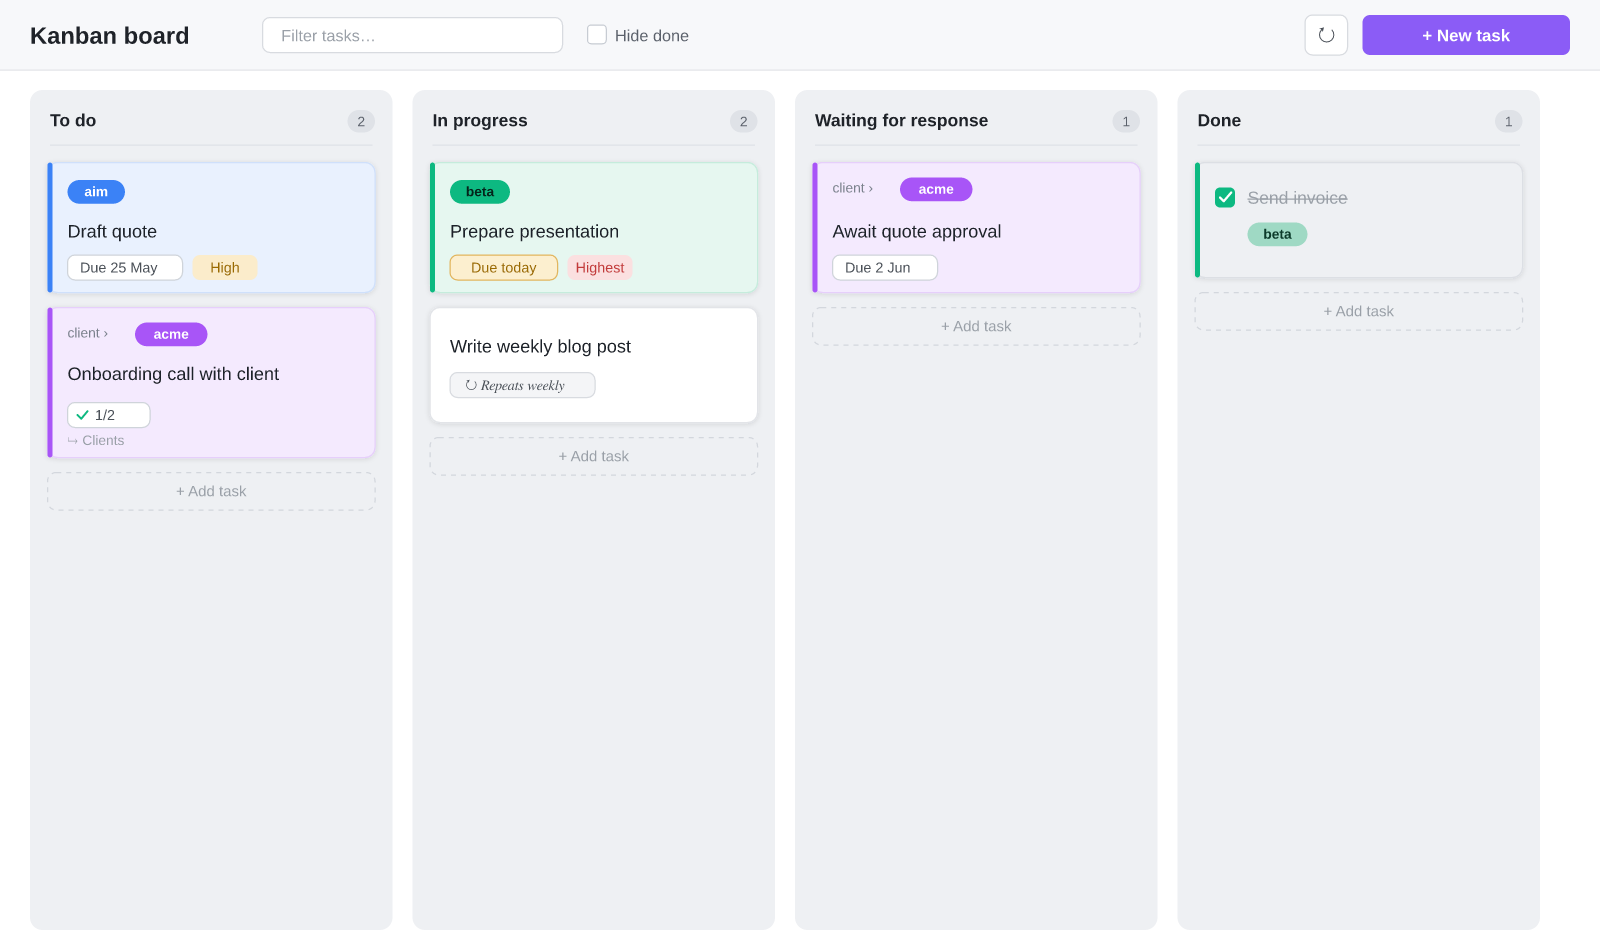Viewport: 1600px width, 950px height.
Task: Focus the Filter tasks input field
Action: [412, 35]
